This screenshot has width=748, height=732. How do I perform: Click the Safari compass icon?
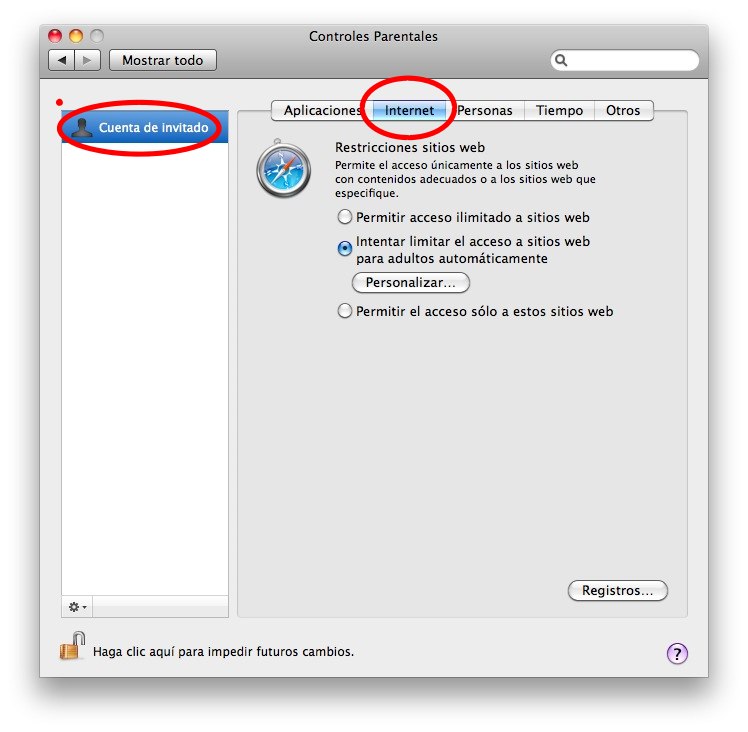[x=283, y=169]
